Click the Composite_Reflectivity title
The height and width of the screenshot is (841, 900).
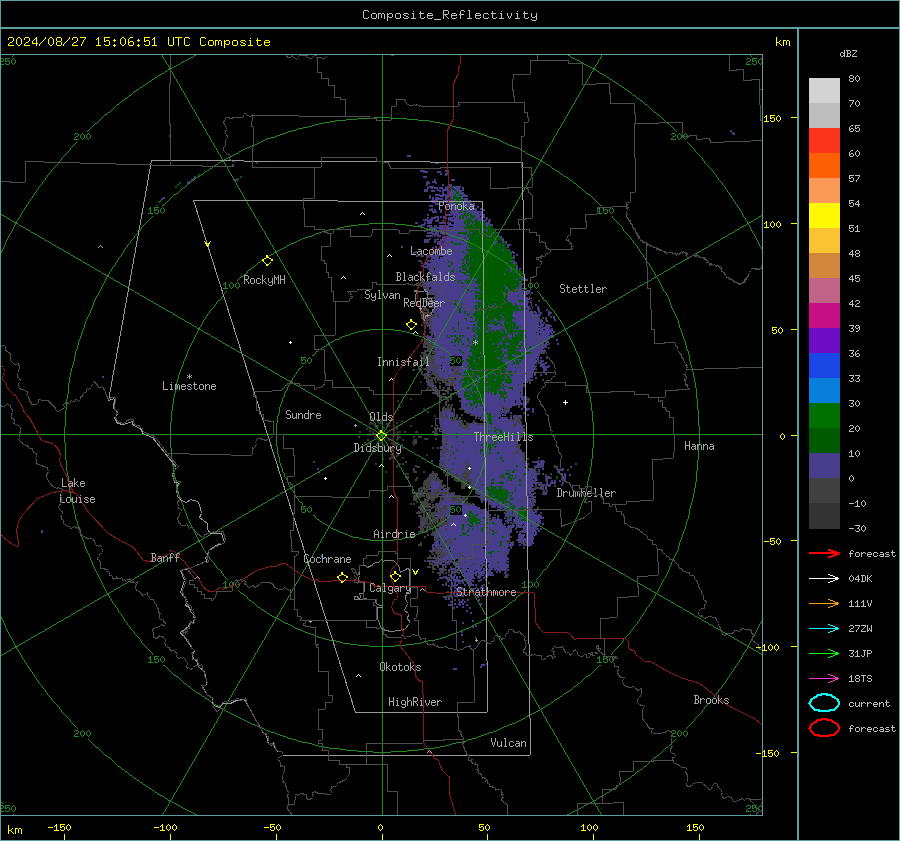click(x=450, y=15)
